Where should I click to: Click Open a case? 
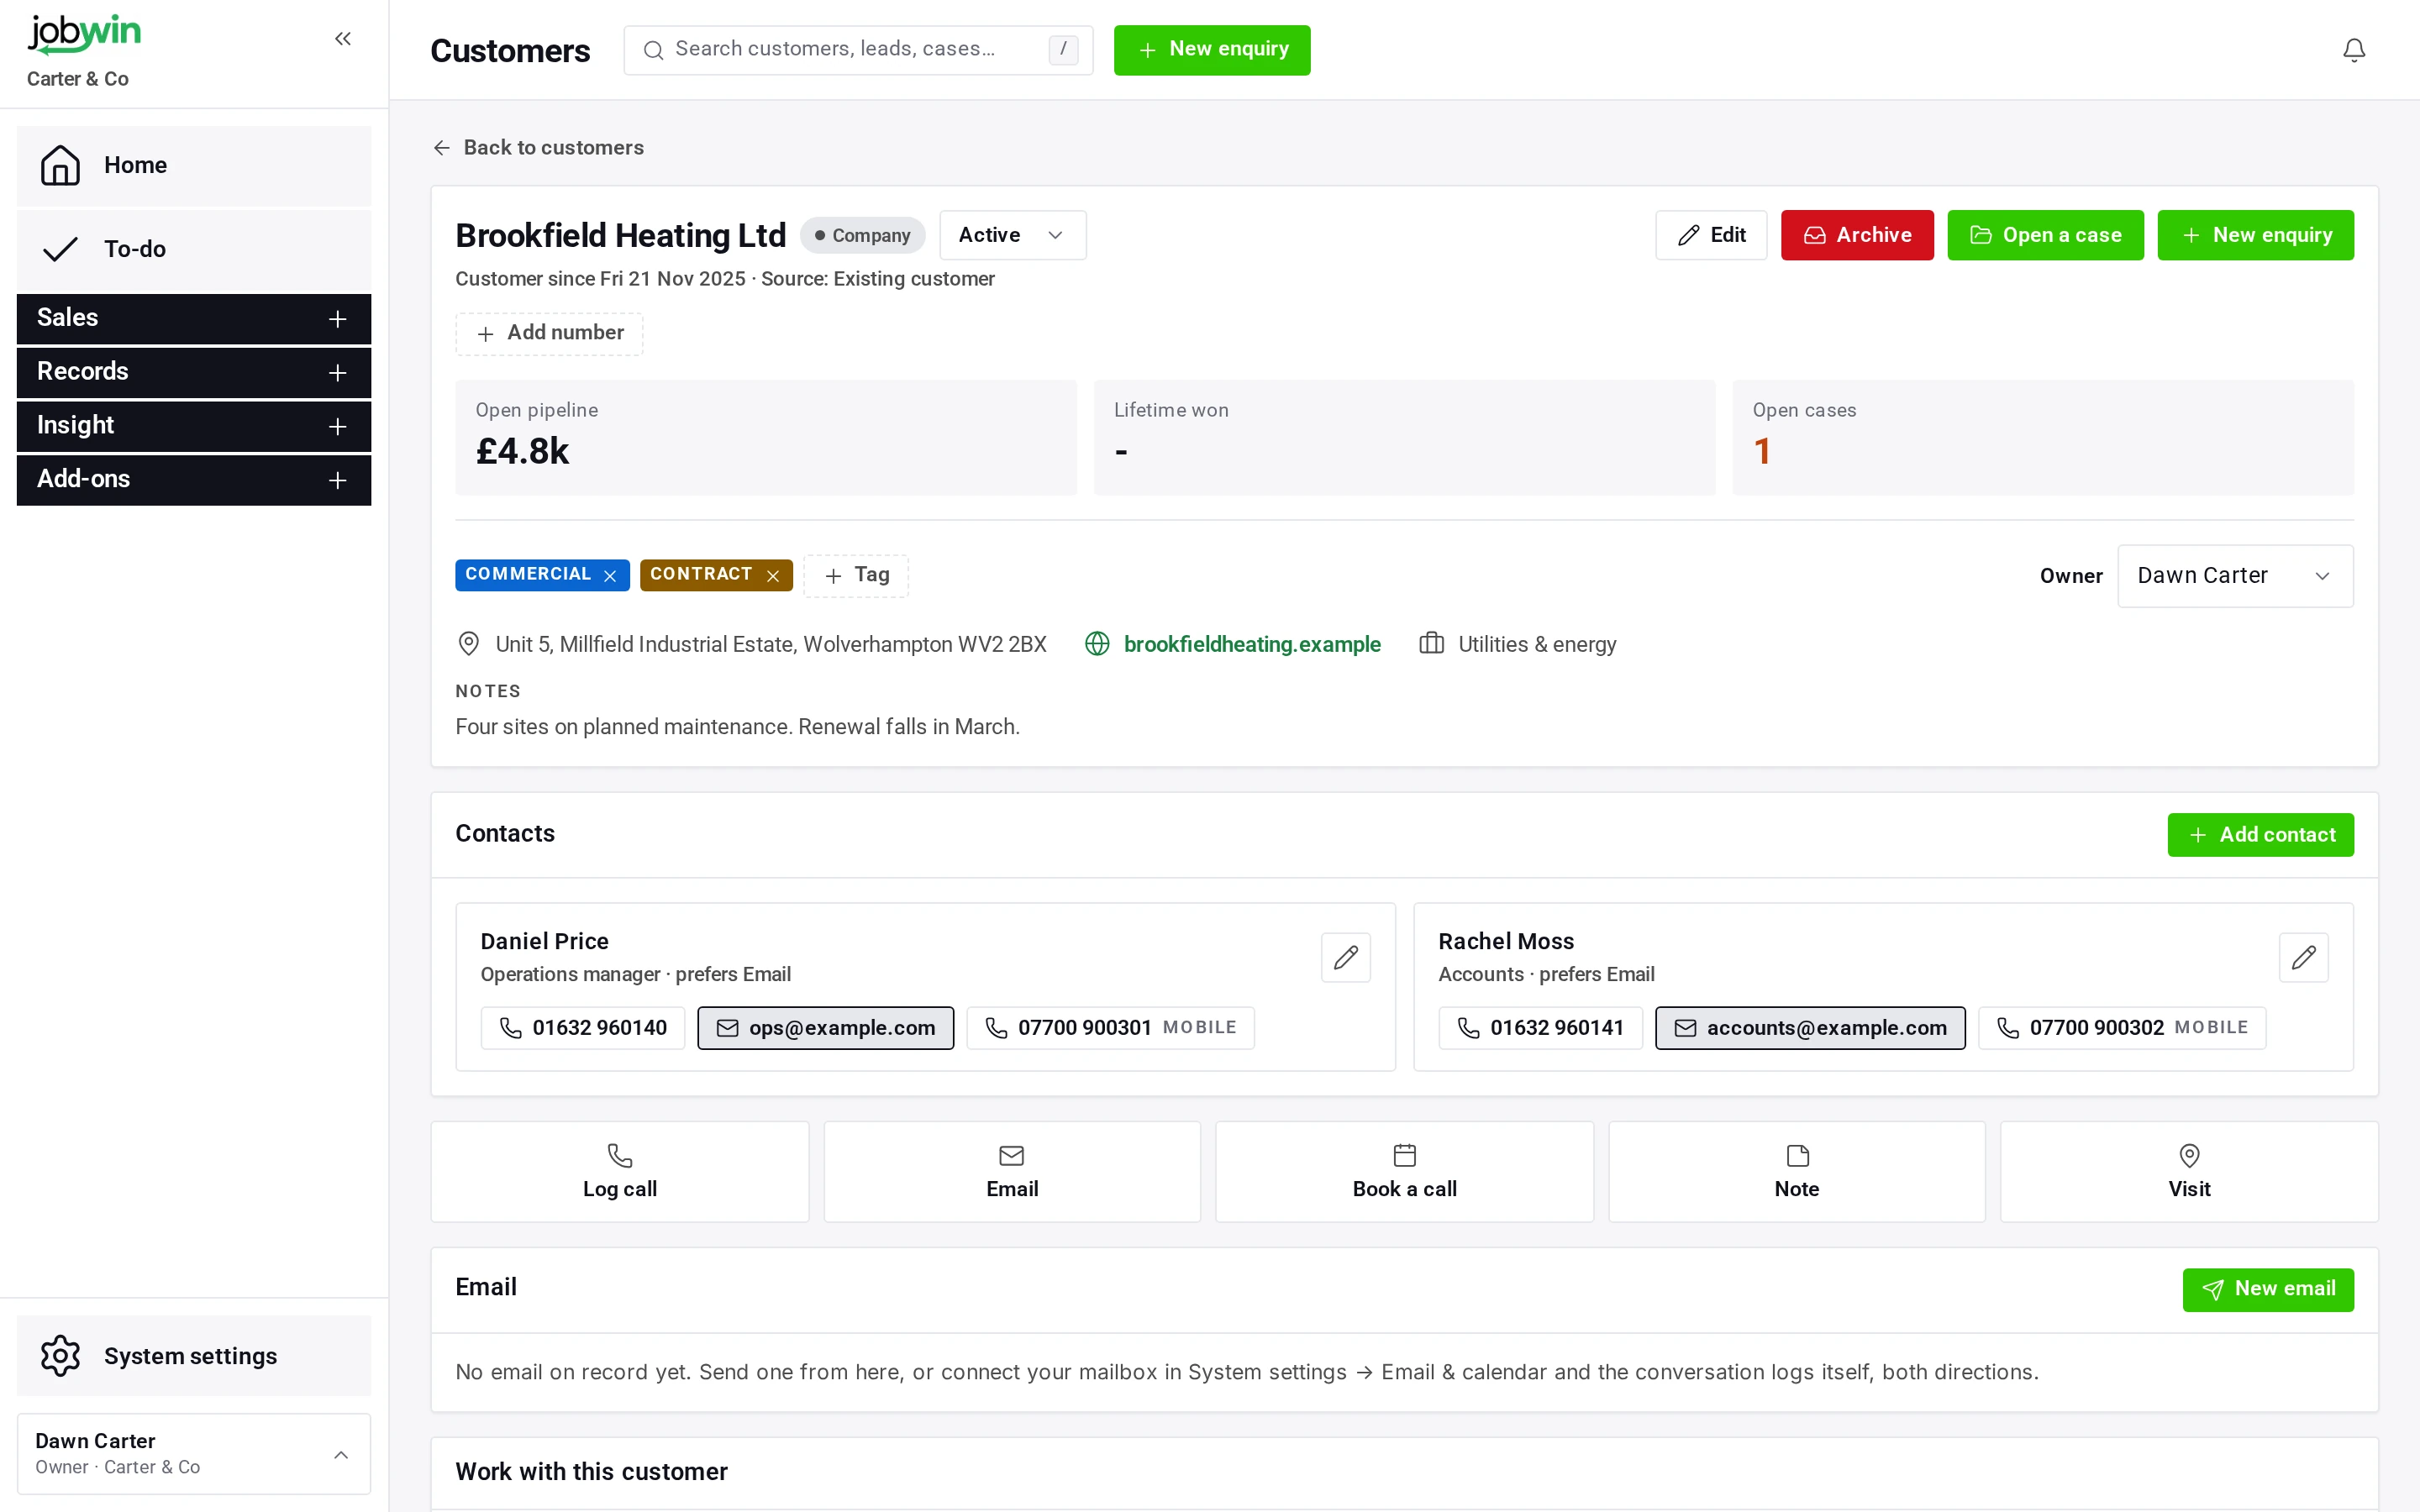click(2045, 235)
